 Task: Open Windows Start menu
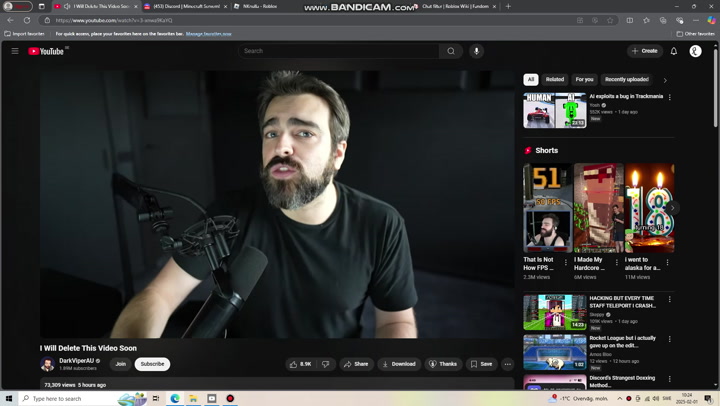9,398
